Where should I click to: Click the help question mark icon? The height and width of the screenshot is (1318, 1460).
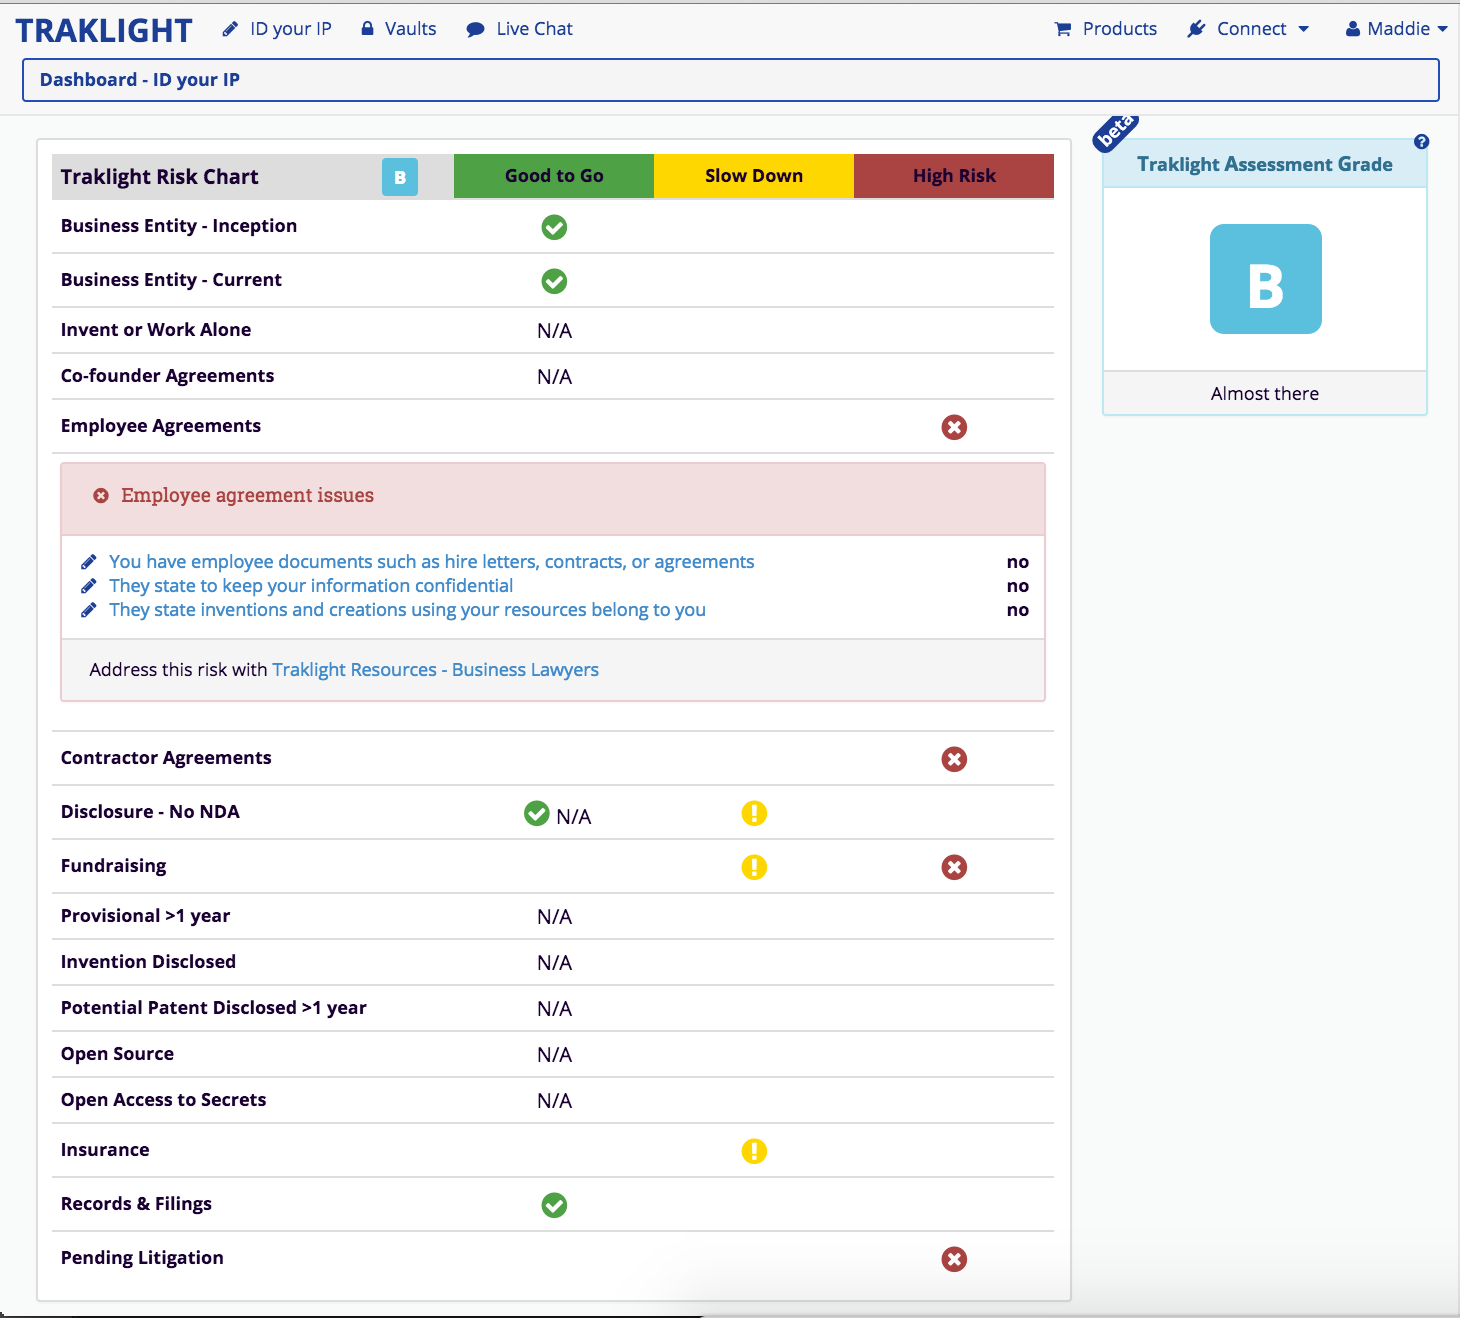1421,142
